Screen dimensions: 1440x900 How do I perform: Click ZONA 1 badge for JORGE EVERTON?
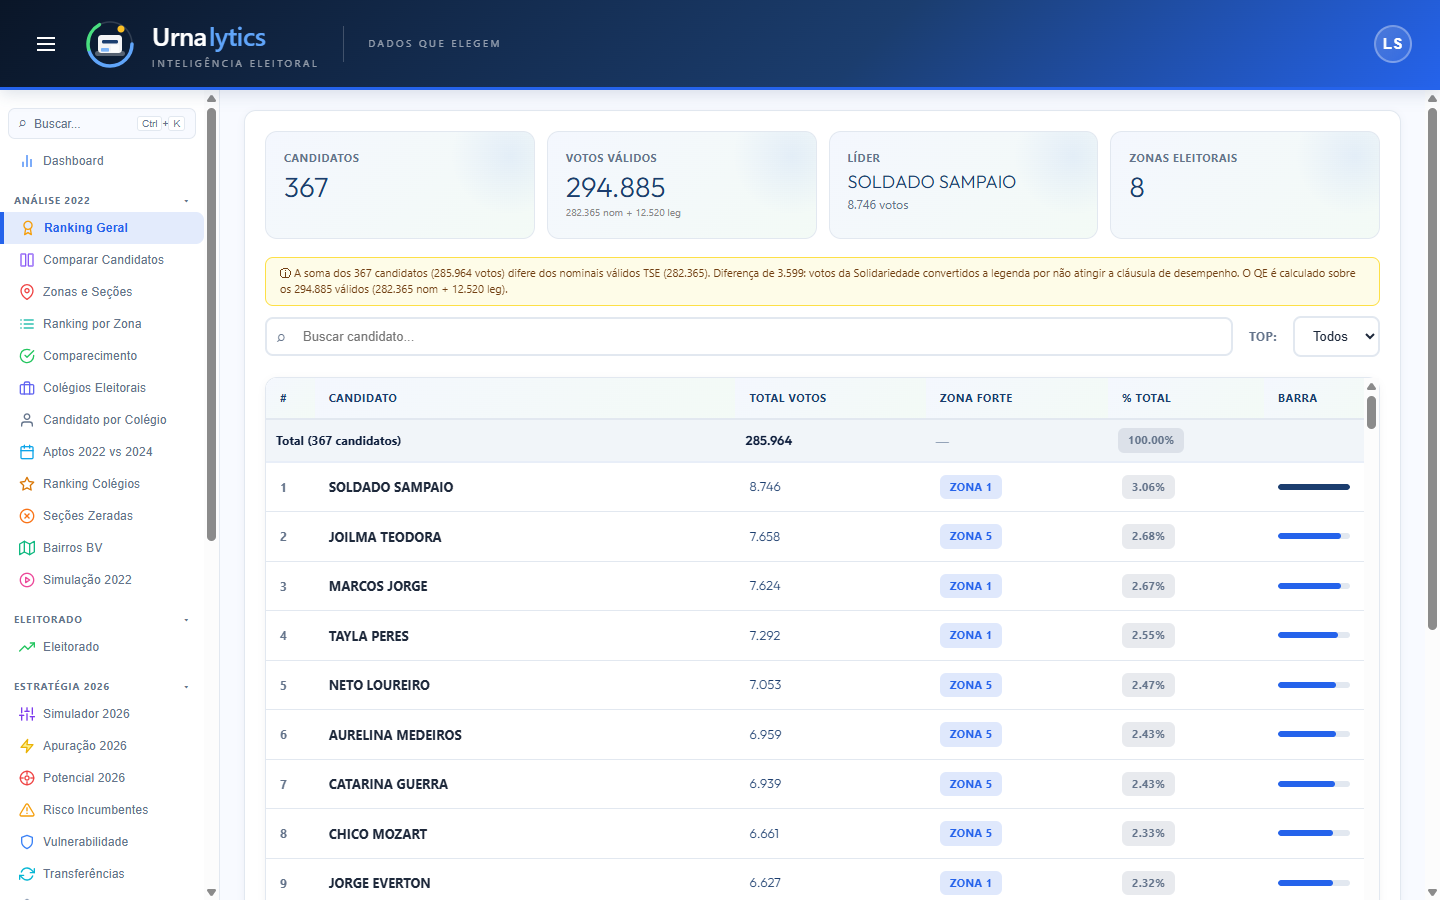(x=970, y=883)
